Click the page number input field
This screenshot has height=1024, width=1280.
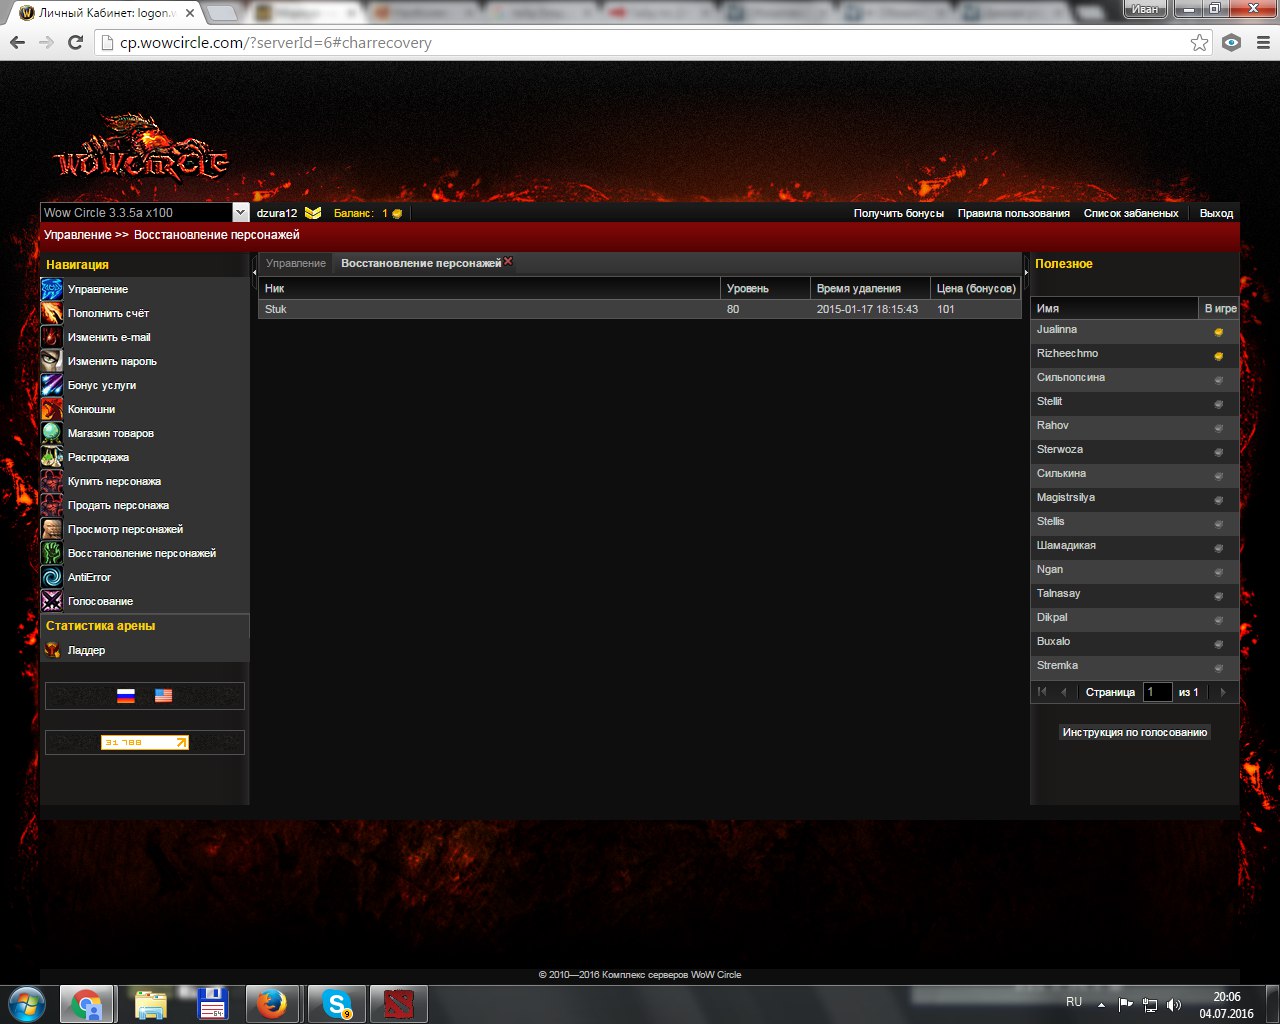1157,692
